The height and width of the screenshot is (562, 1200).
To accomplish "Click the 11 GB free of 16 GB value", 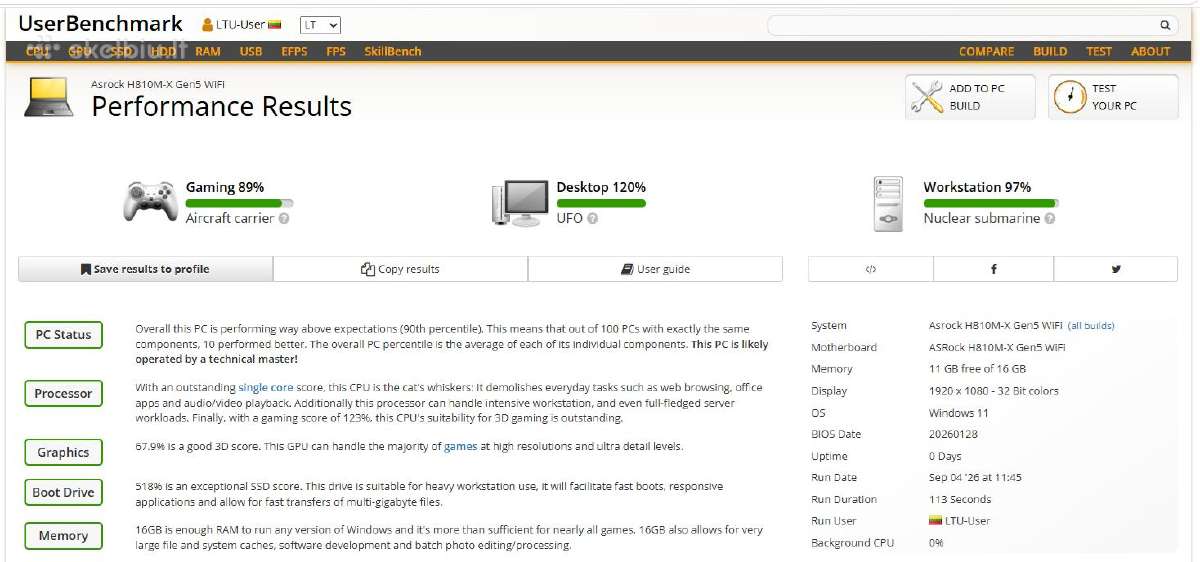I will (977, 369).
